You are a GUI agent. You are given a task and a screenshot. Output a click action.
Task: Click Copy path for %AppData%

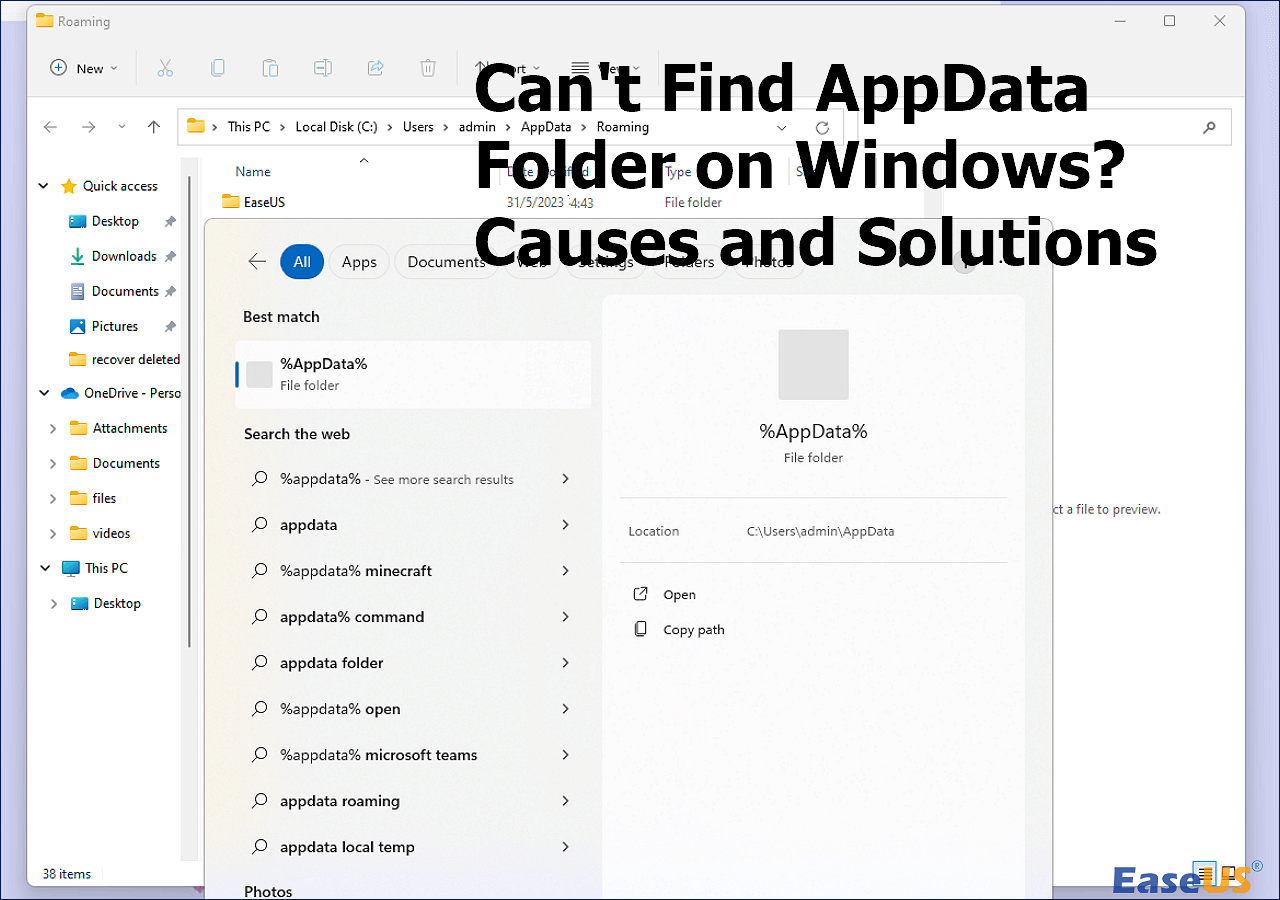pos(693,630)
